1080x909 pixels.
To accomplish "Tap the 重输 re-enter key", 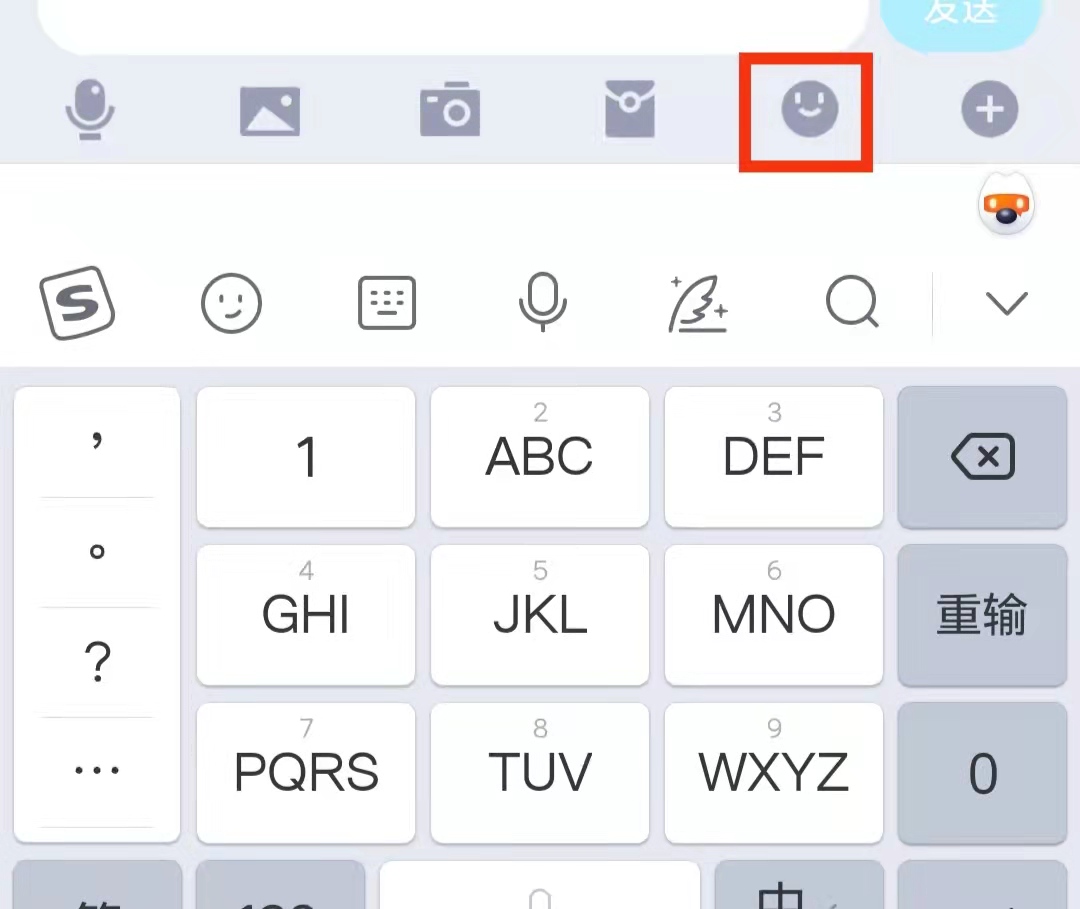I will (x=982, y=615).
